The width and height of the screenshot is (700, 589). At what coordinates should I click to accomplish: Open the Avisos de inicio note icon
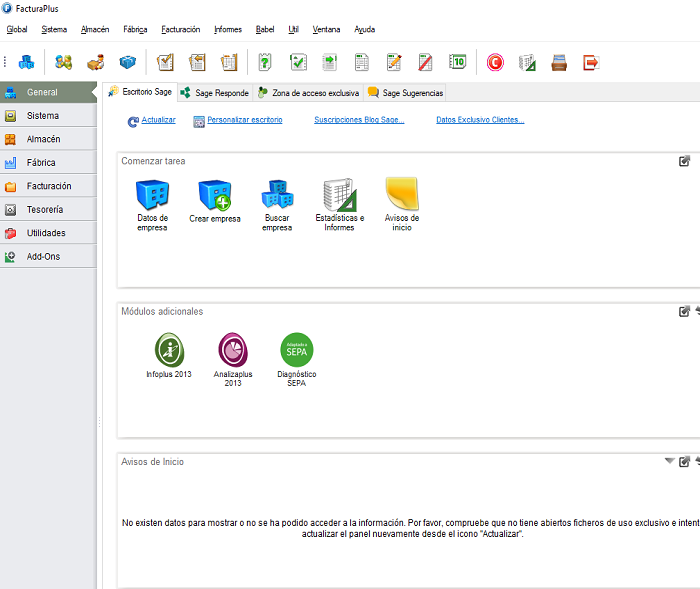401,194
